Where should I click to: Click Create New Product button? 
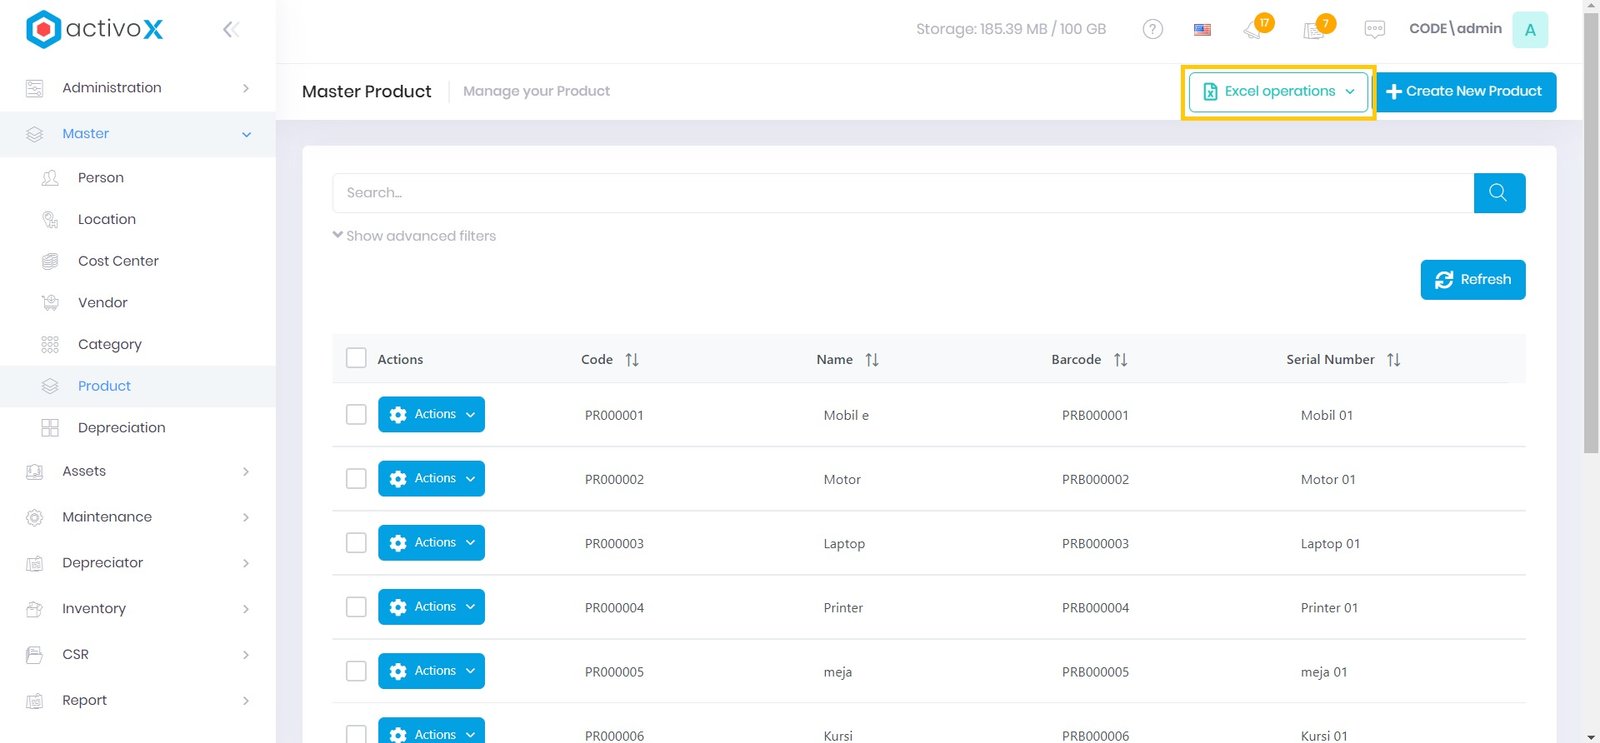(x=1465, y=92)
